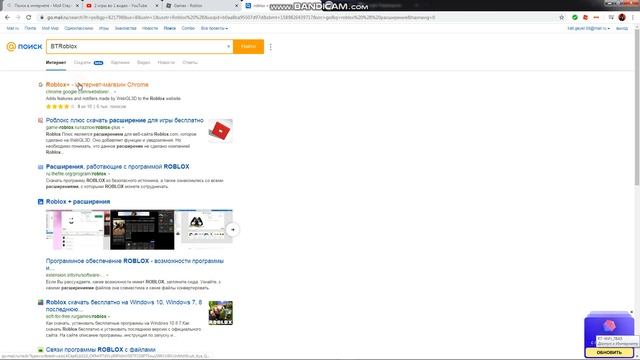This screenshot has height=360, width=640.
Task: Click the Mail.ru Поиск logo
Action: [x=24, y=47]
